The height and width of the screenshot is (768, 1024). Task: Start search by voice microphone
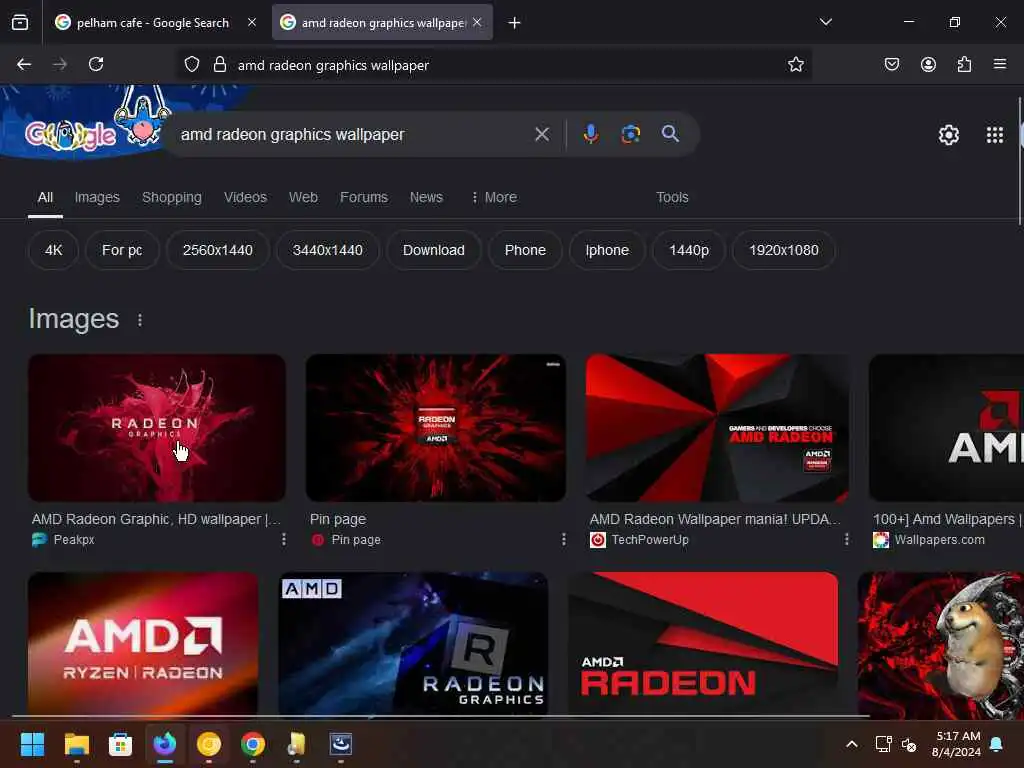(590, 134)
